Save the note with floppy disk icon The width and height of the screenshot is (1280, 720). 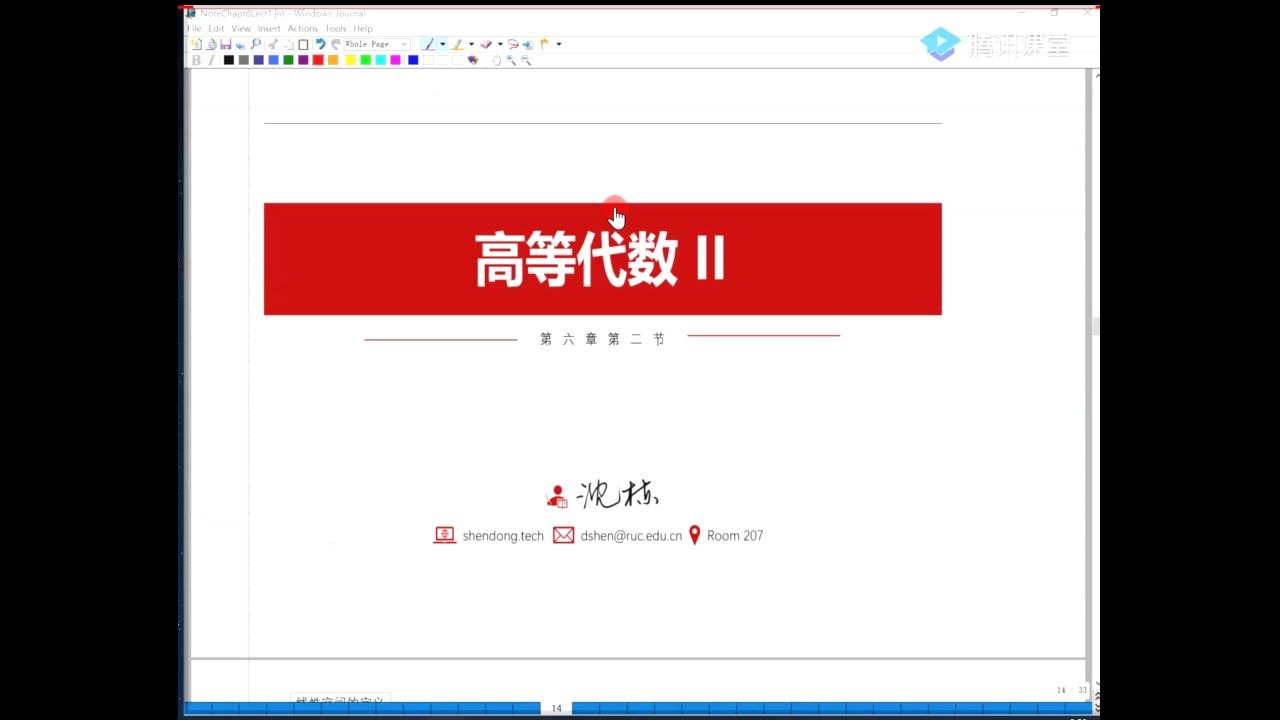click(x=226, y=44)
